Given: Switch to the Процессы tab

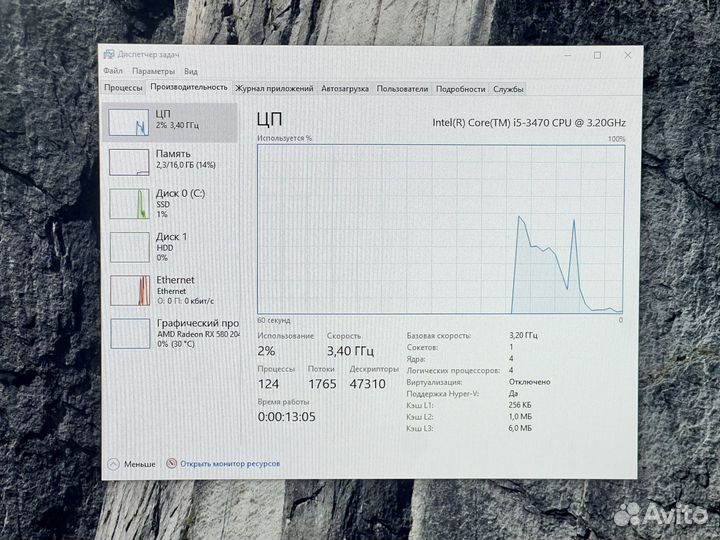Looking at the screenshot, I should (123, 88).
